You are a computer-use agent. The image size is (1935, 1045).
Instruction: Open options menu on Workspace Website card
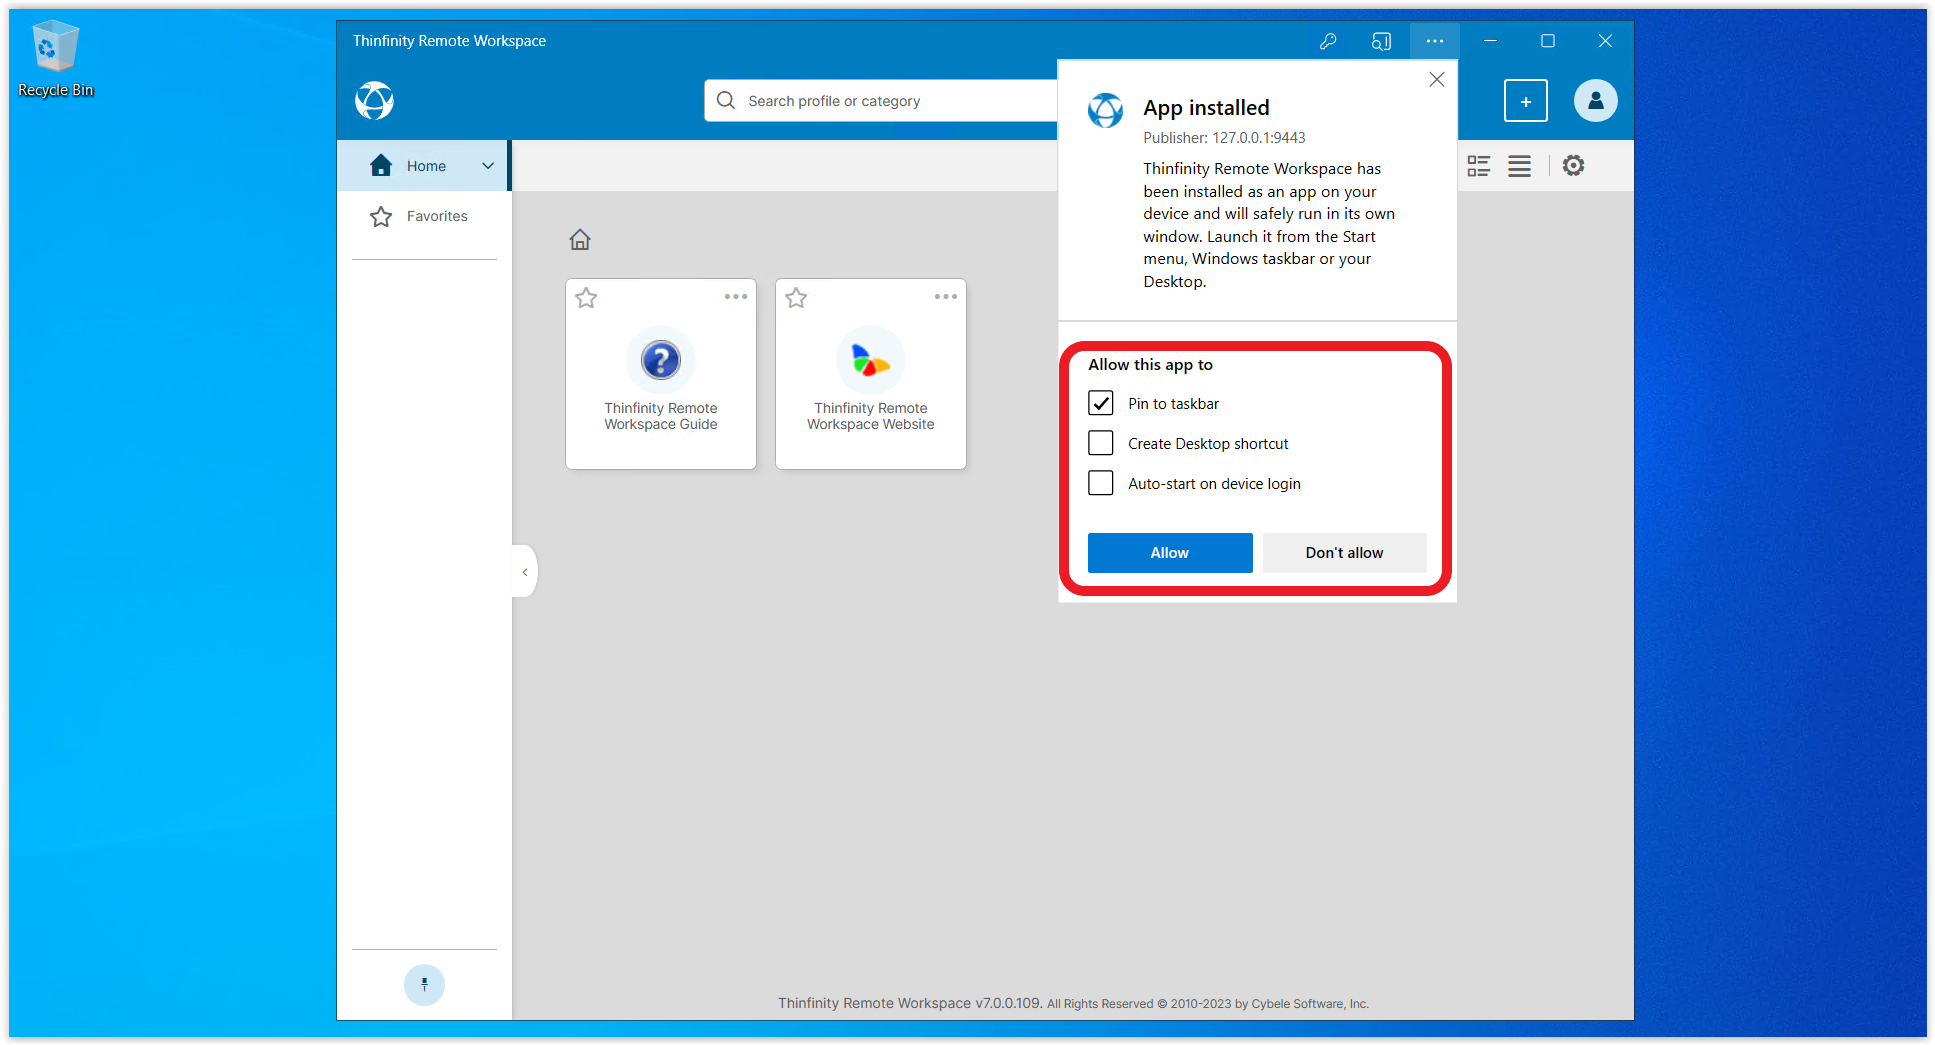click(946, 297)
